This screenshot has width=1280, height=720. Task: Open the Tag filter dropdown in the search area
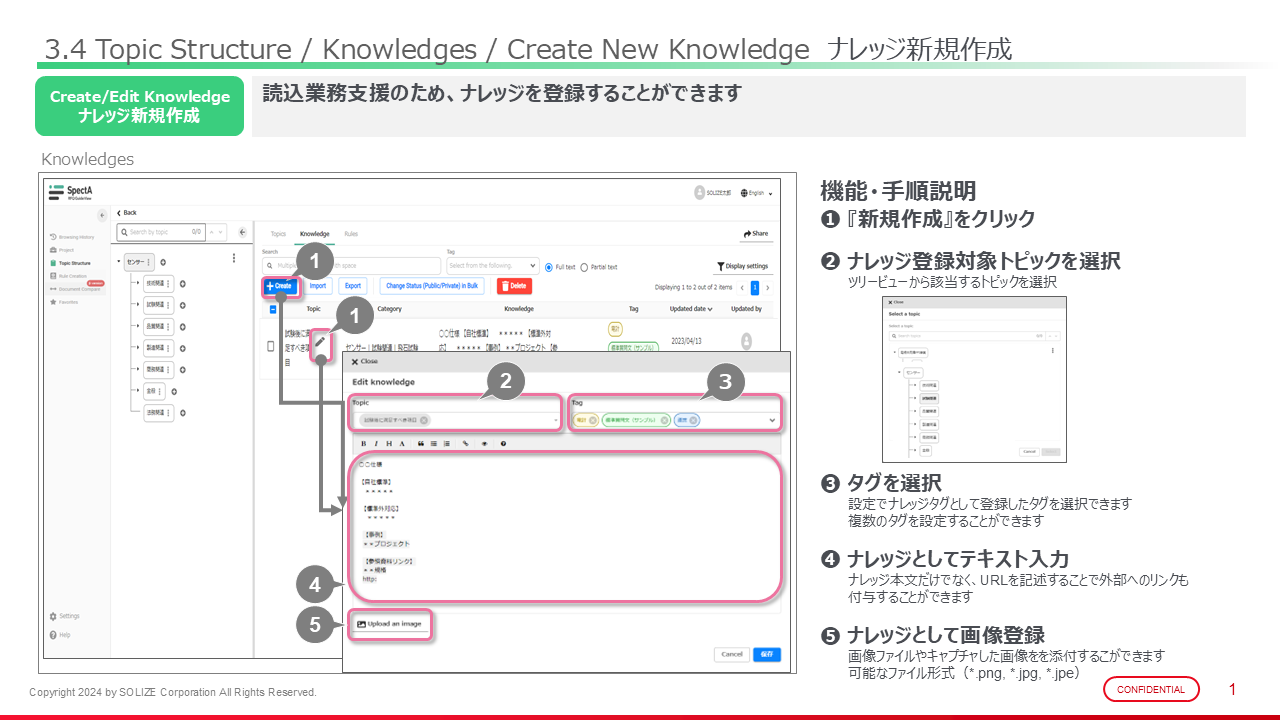pyautogui.click(x=492, y=266)
